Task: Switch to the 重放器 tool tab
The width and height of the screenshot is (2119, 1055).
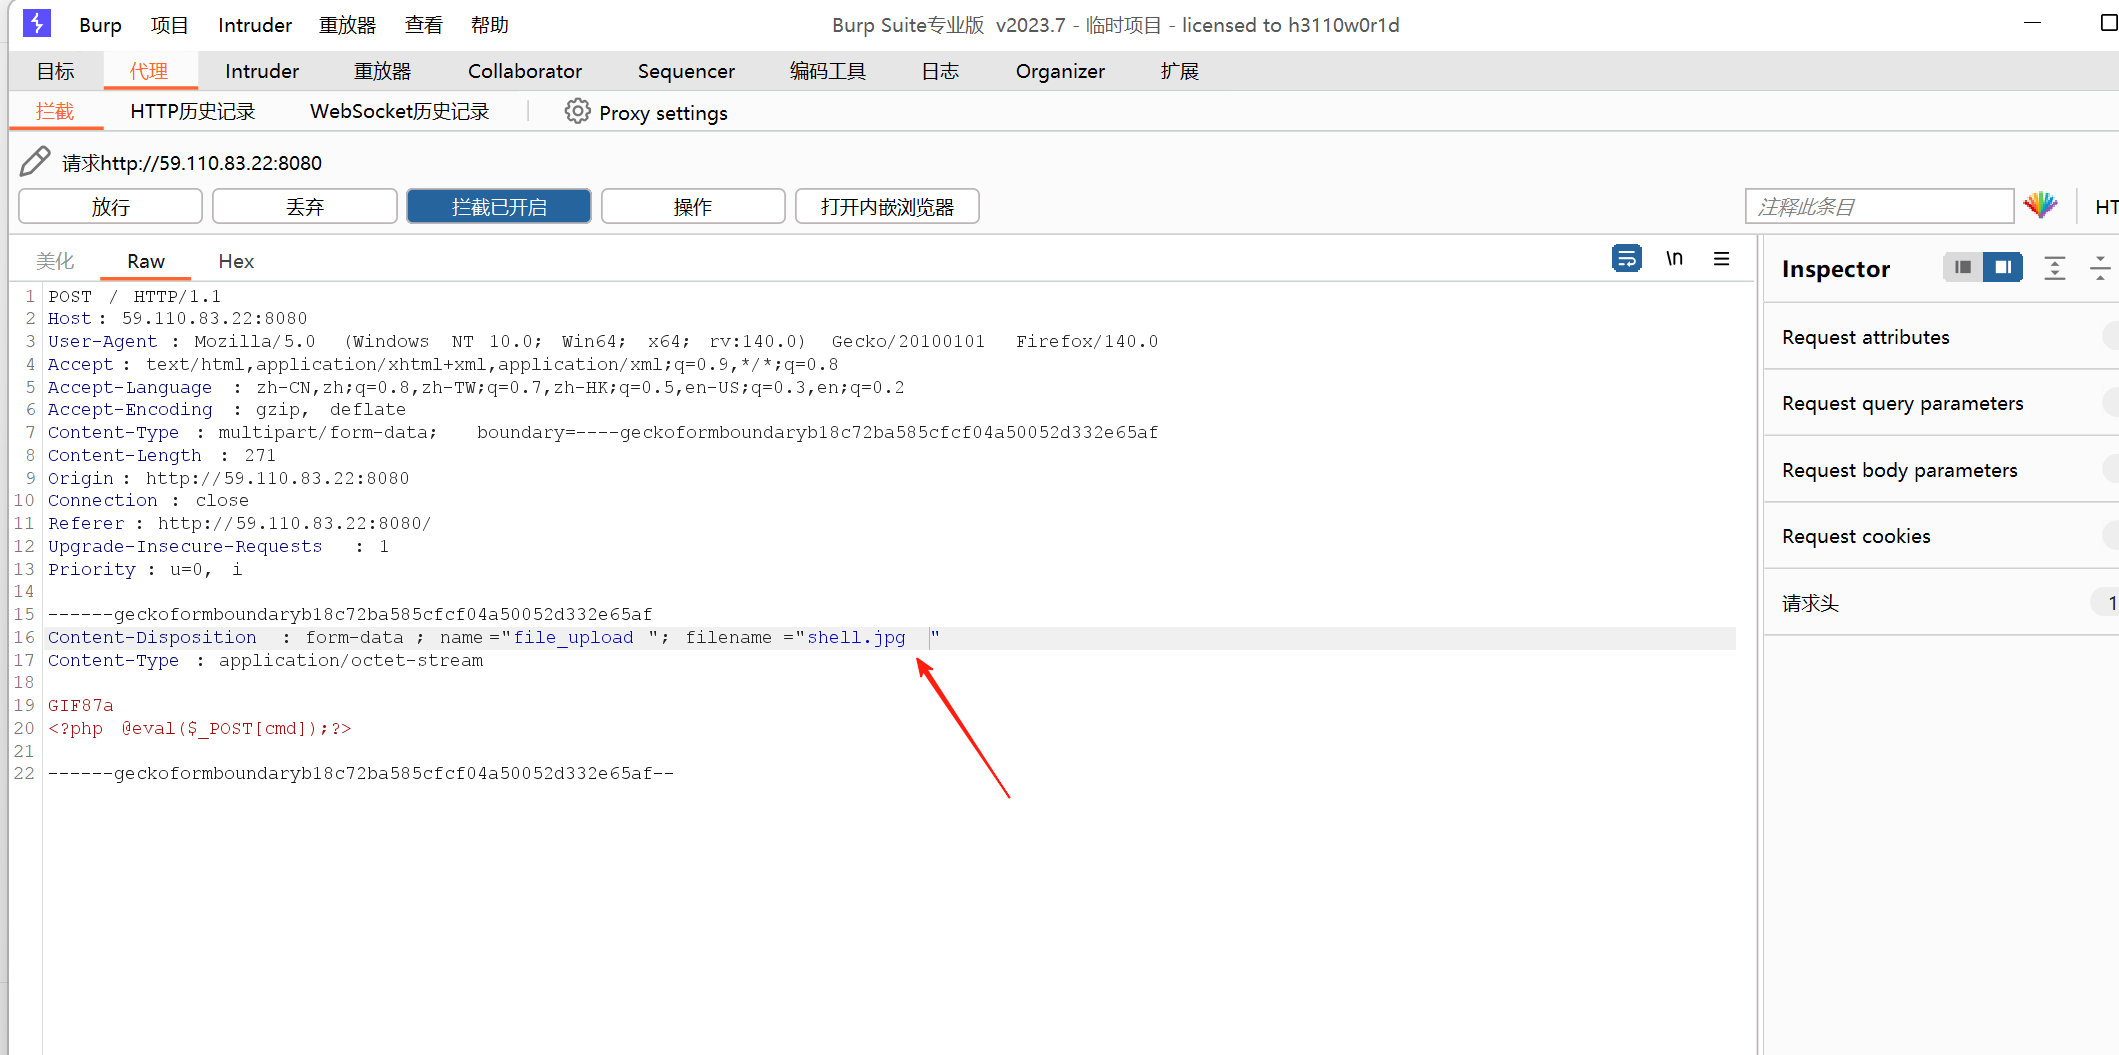Action: (x=383, y=71)
